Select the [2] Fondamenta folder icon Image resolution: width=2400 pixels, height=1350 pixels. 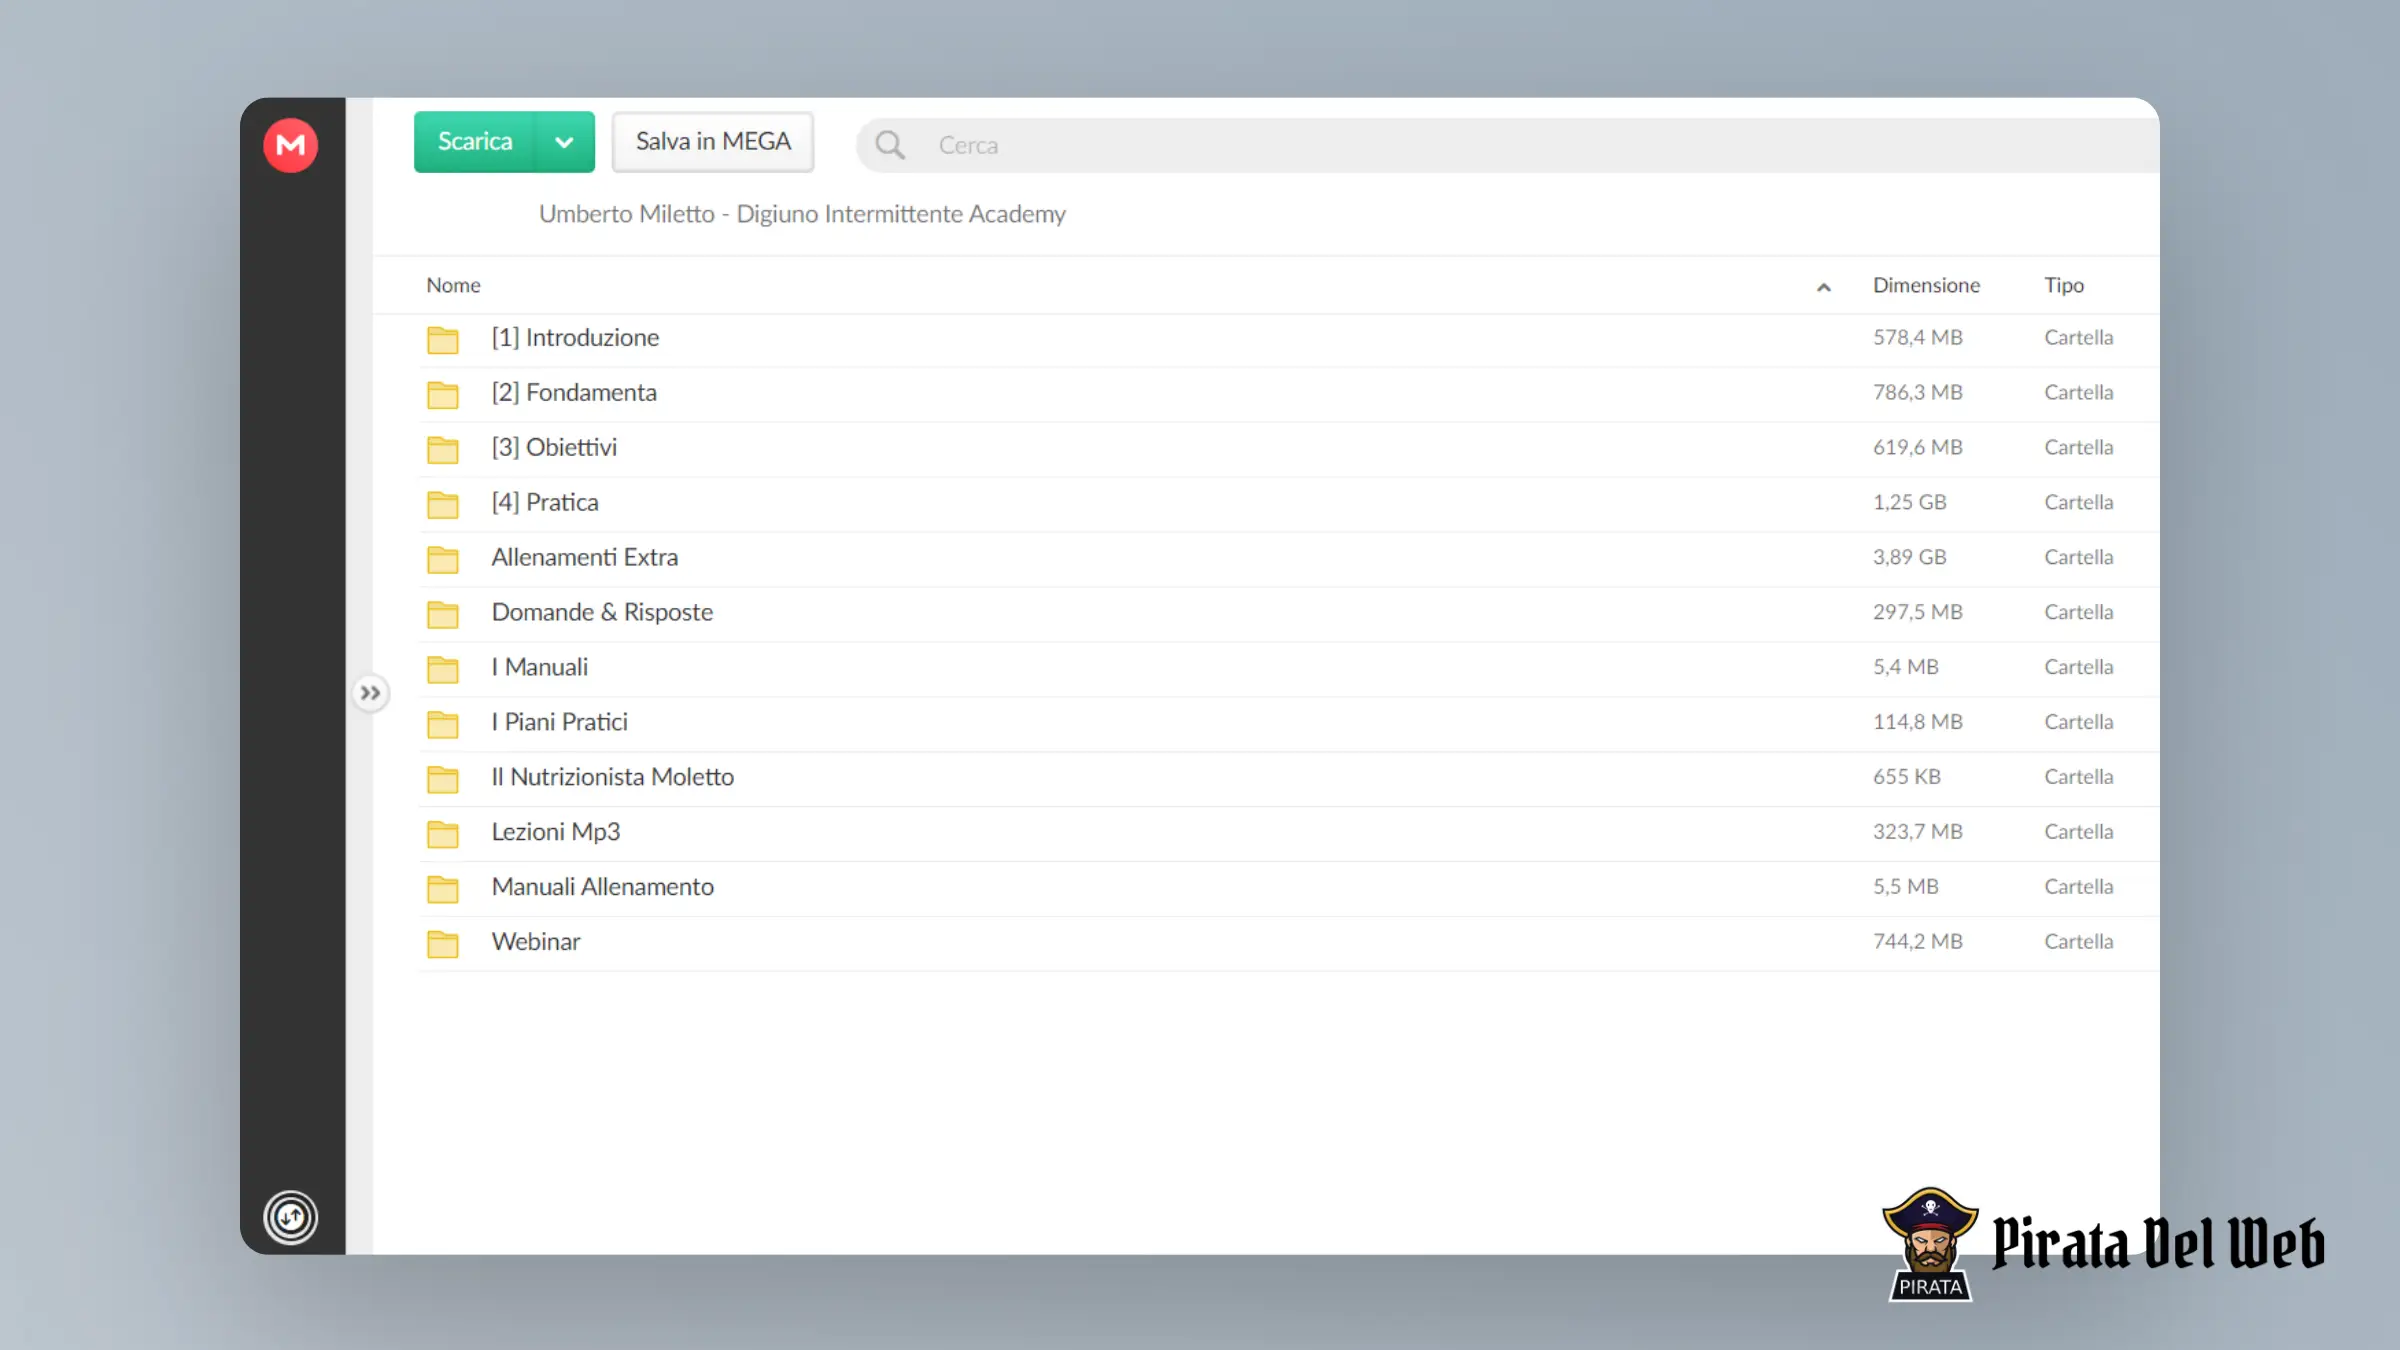point(443,395)
